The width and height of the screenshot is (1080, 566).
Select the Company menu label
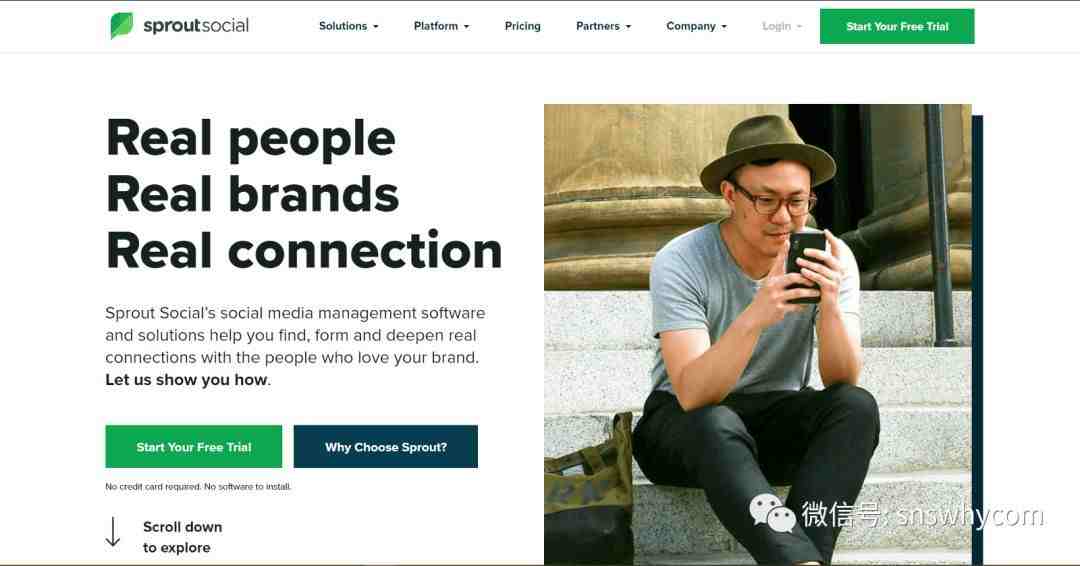pos(691,26)
